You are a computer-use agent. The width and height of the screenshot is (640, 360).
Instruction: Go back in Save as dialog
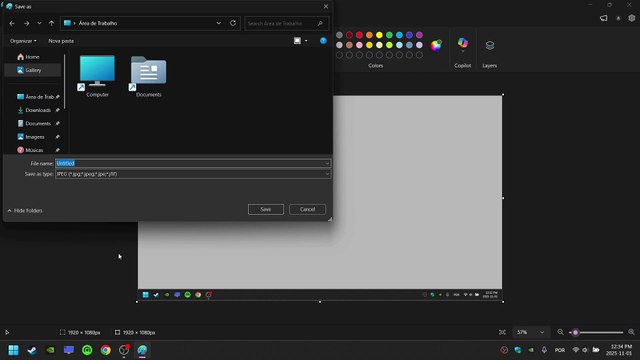[12, 23]
